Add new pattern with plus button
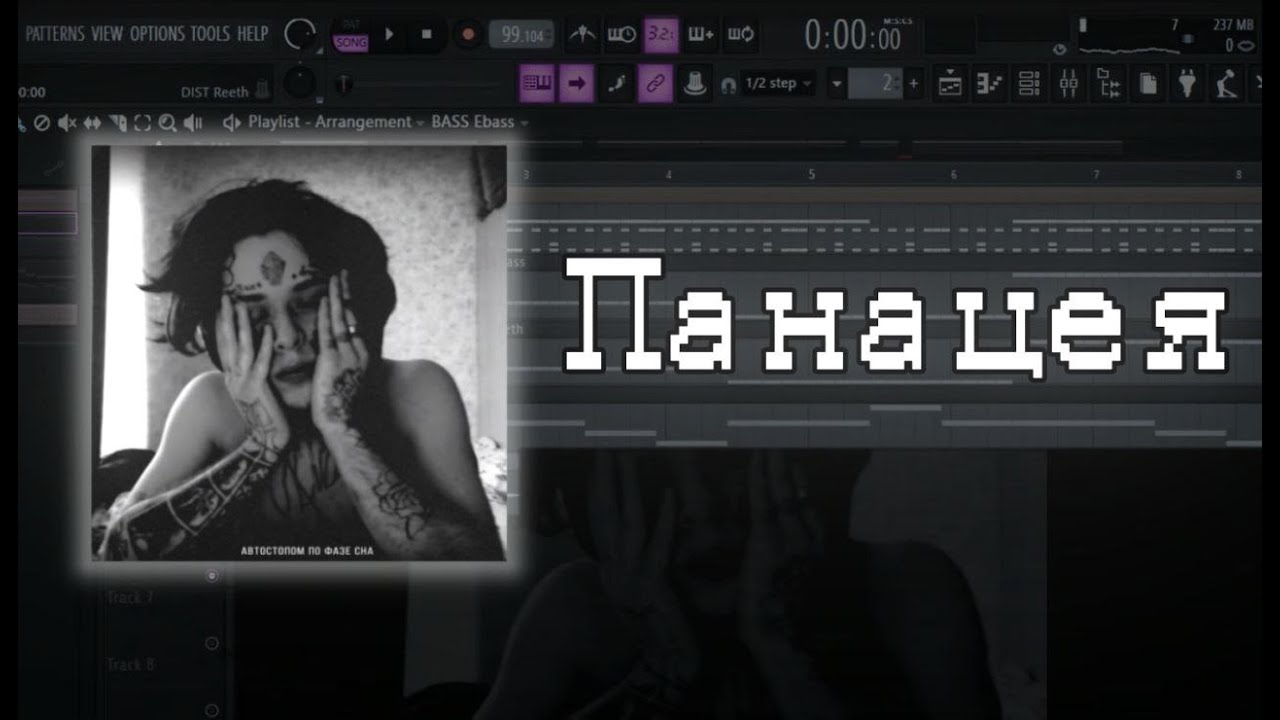The image size is (1280, 720). 913,84
